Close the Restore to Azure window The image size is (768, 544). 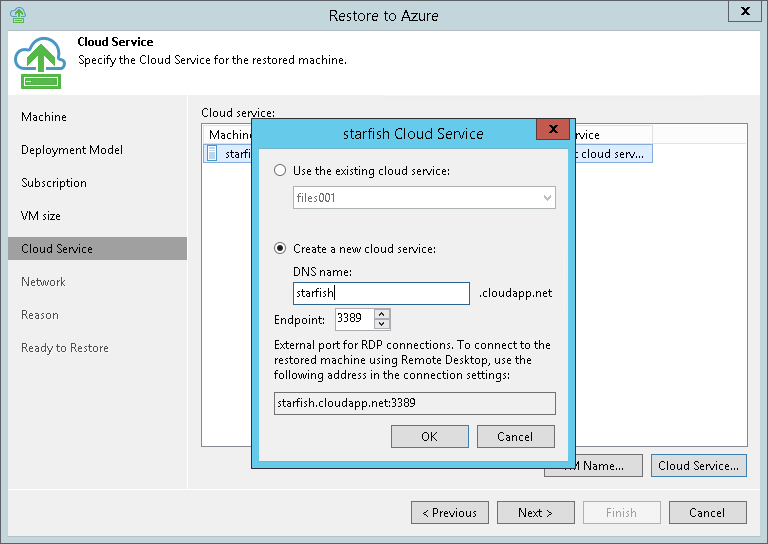[x=744, y=11]
